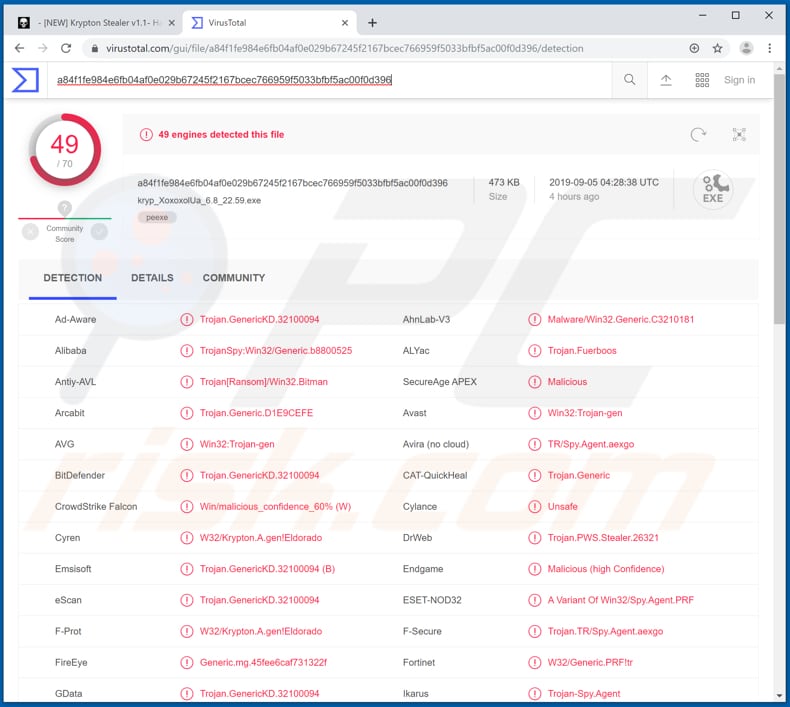Click AhnLab-V3 result Malware/Win32.Generic.C3210181
Viewport: 790px width, 707px height.
(x=621, y=319)
